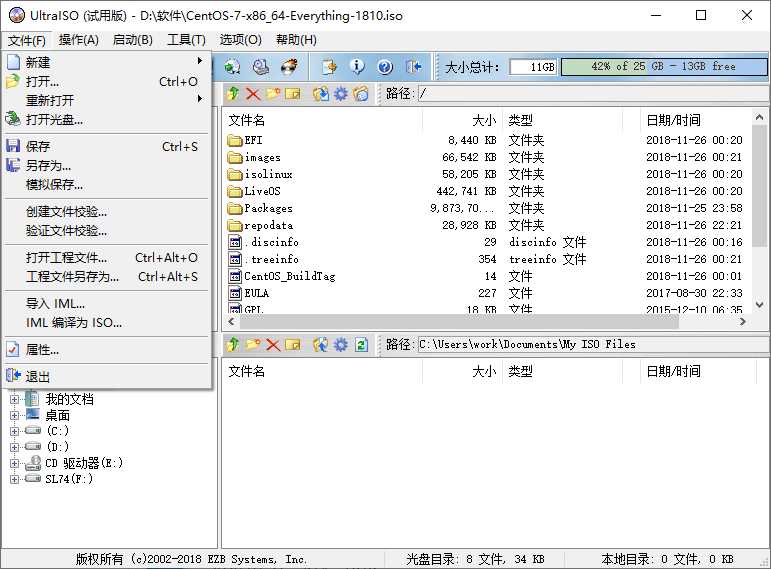Viewport: 771px width, 569px height.
Task: Click the blue gear icon in local pane toolbar
Action: tap(340, 345)
